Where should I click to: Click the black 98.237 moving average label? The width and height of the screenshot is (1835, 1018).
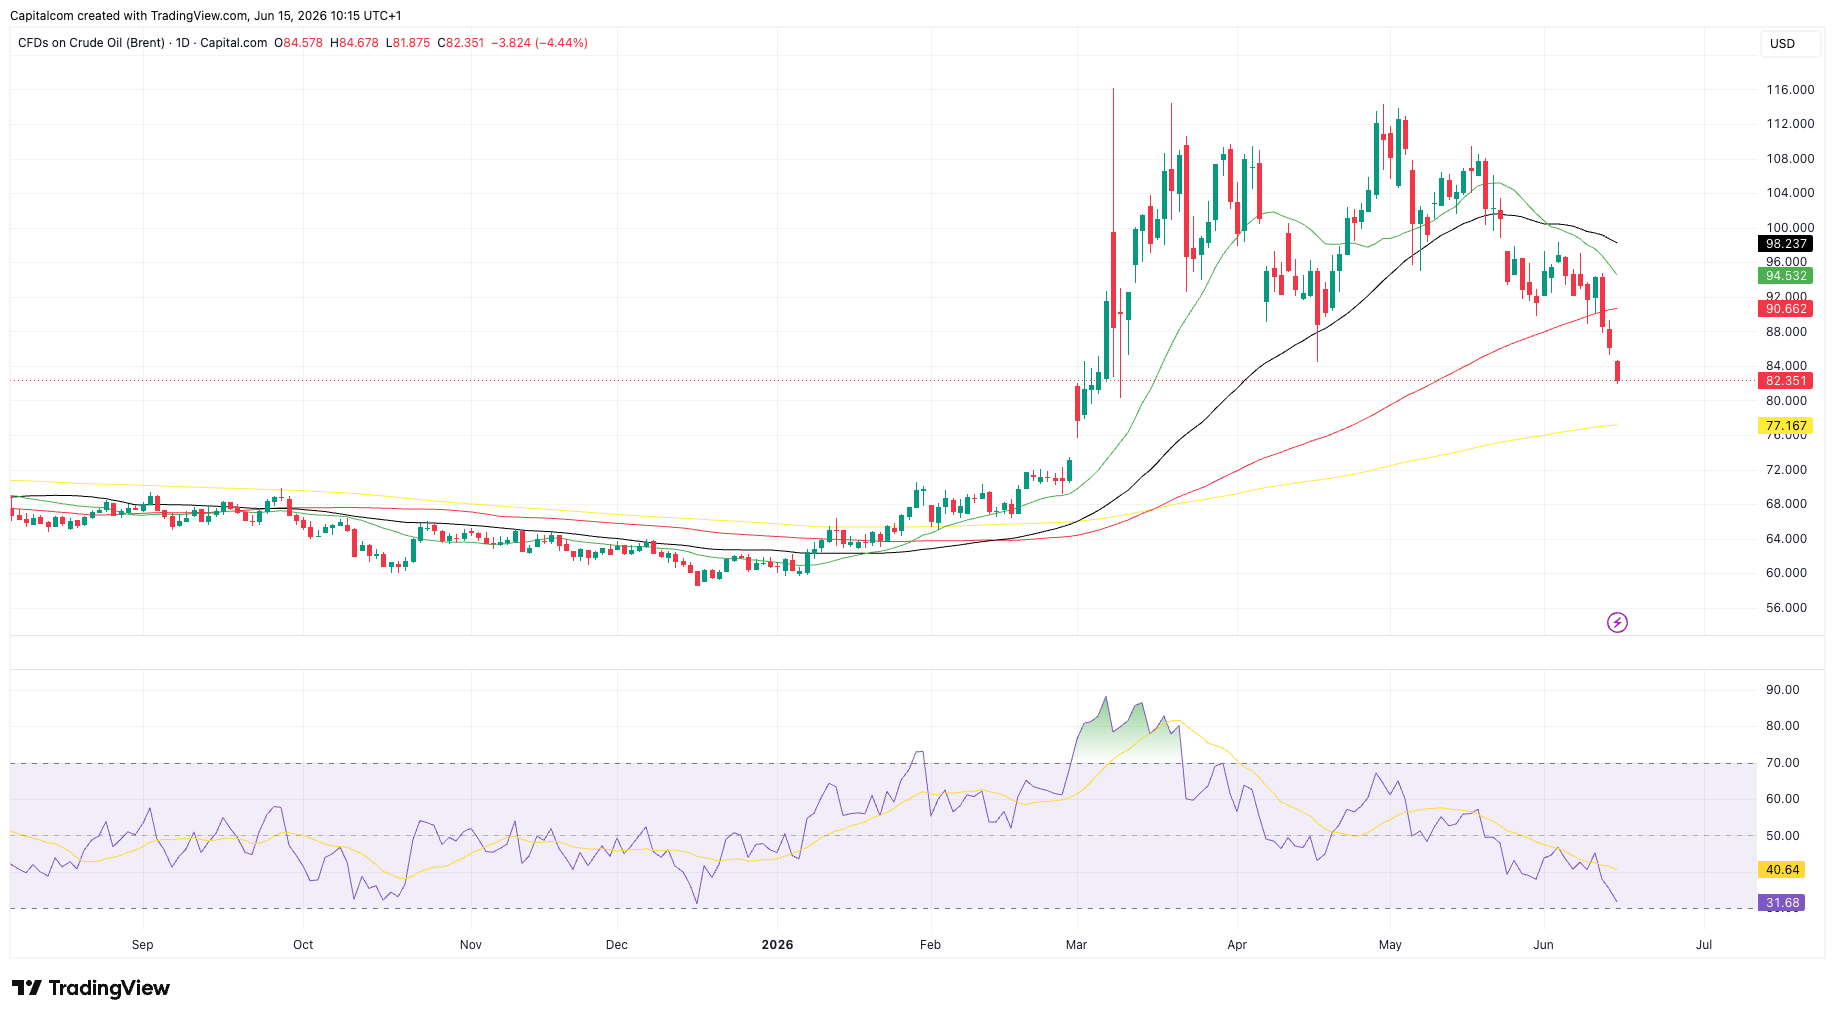(1786, 244)
